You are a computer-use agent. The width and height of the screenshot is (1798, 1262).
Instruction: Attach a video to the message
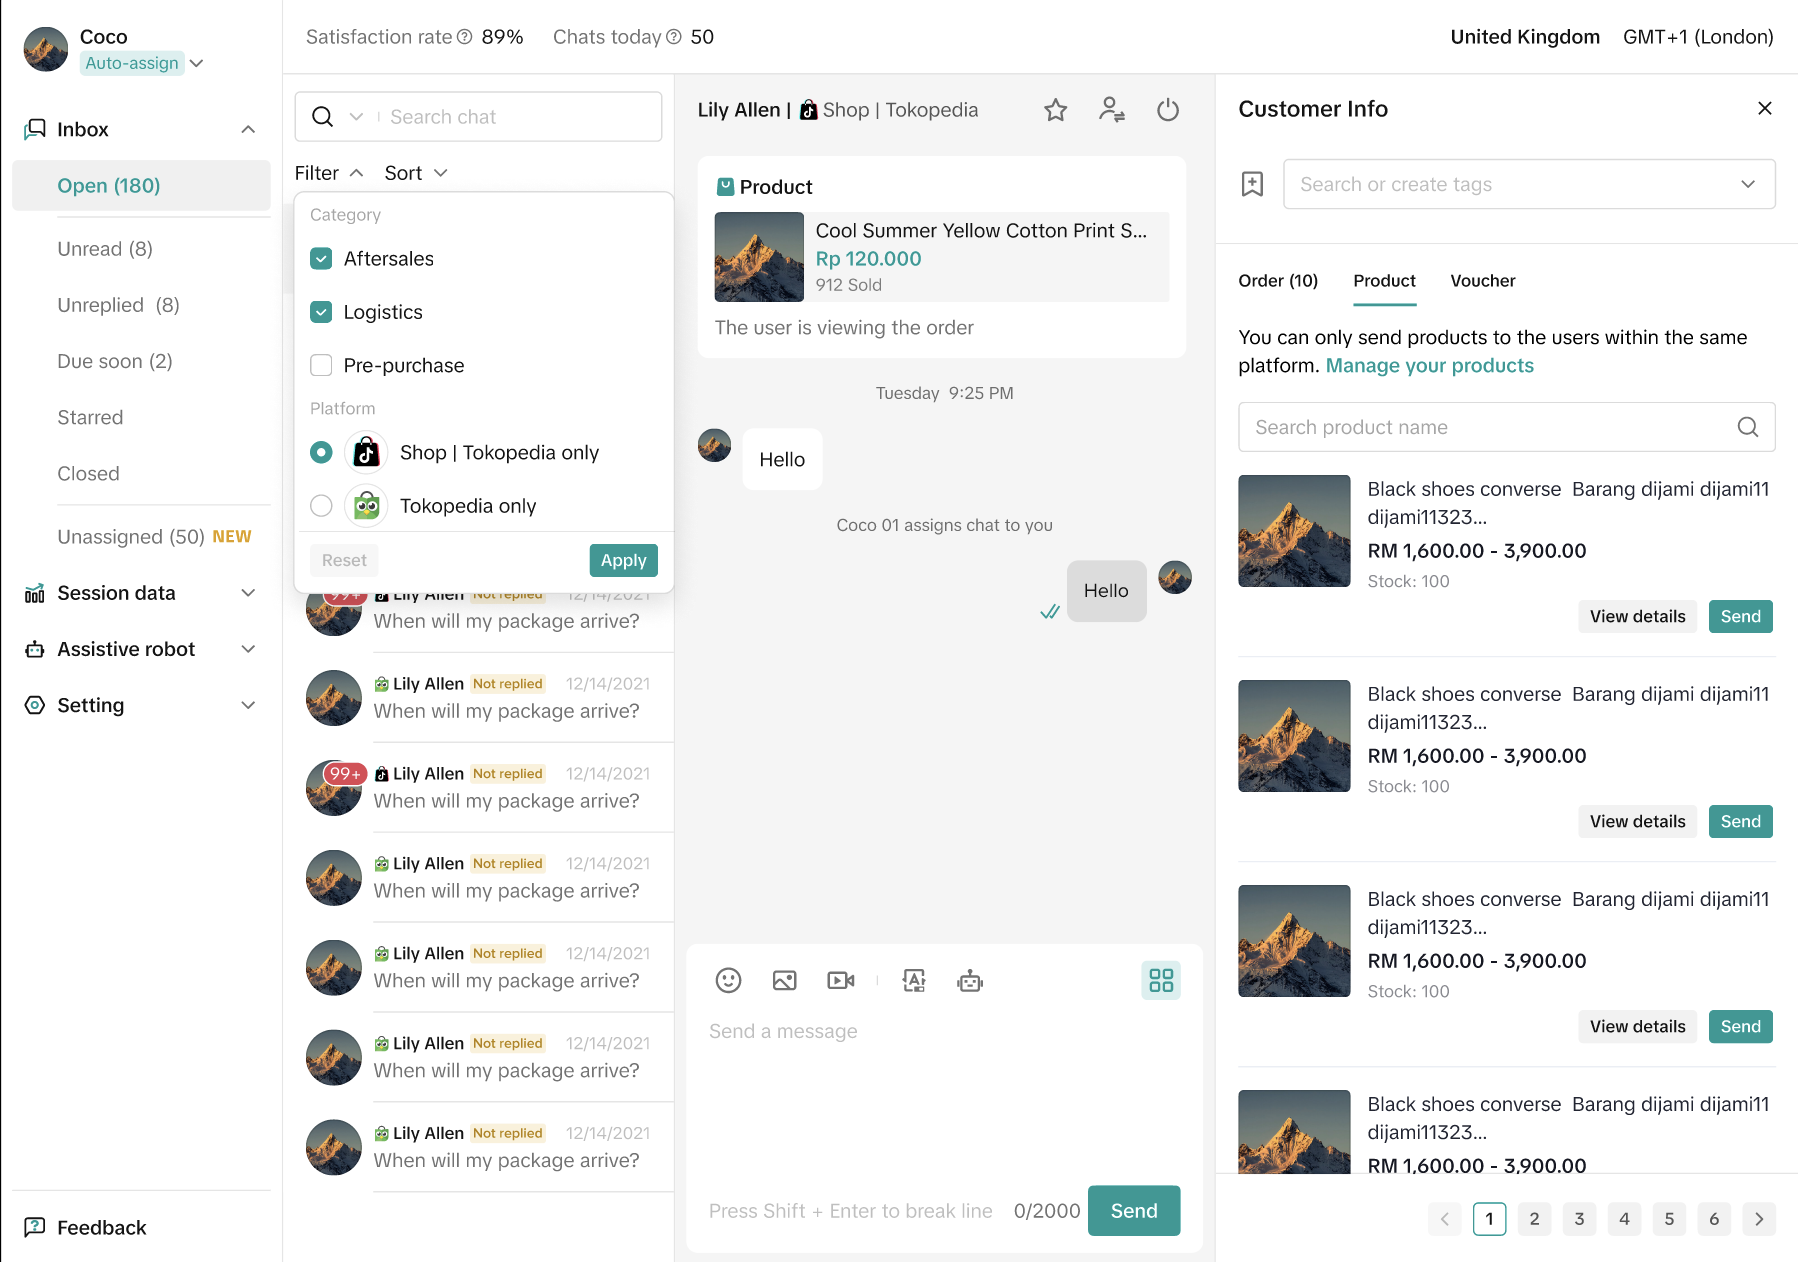841,981
